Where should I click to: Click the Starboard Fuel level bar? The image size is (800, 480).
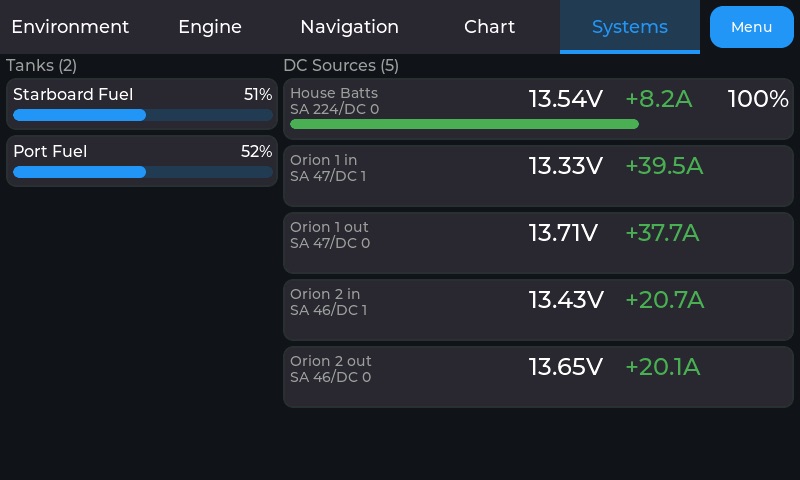point(143,115)
